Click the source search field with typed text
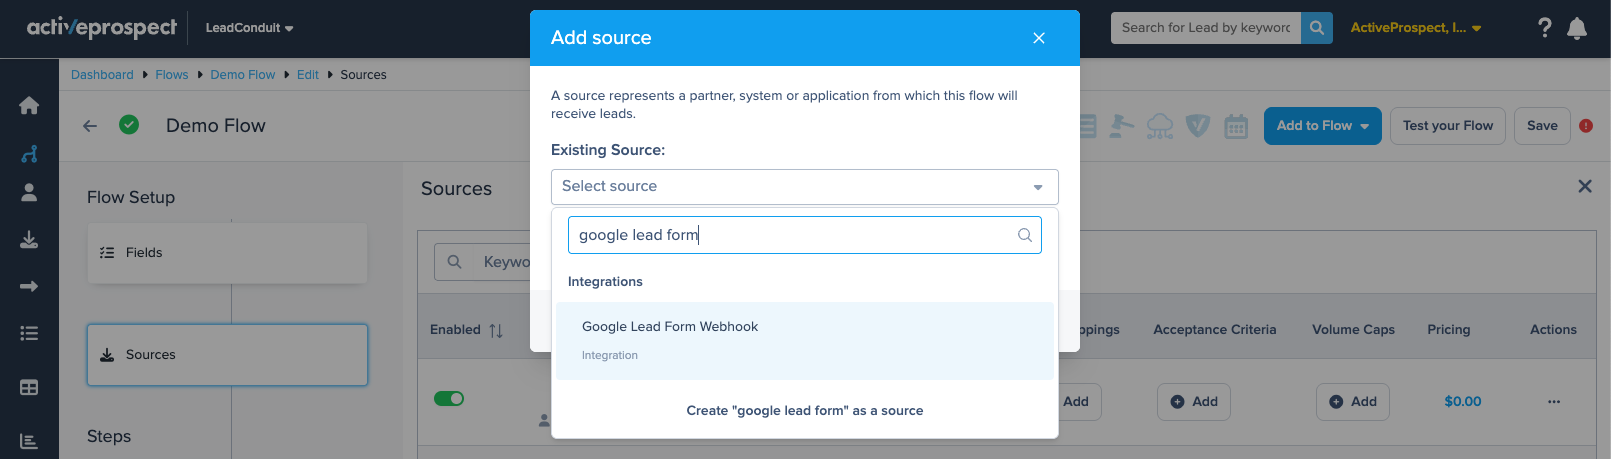The width and height of the screenshot is (1611, 459). (x=790, y=235)
